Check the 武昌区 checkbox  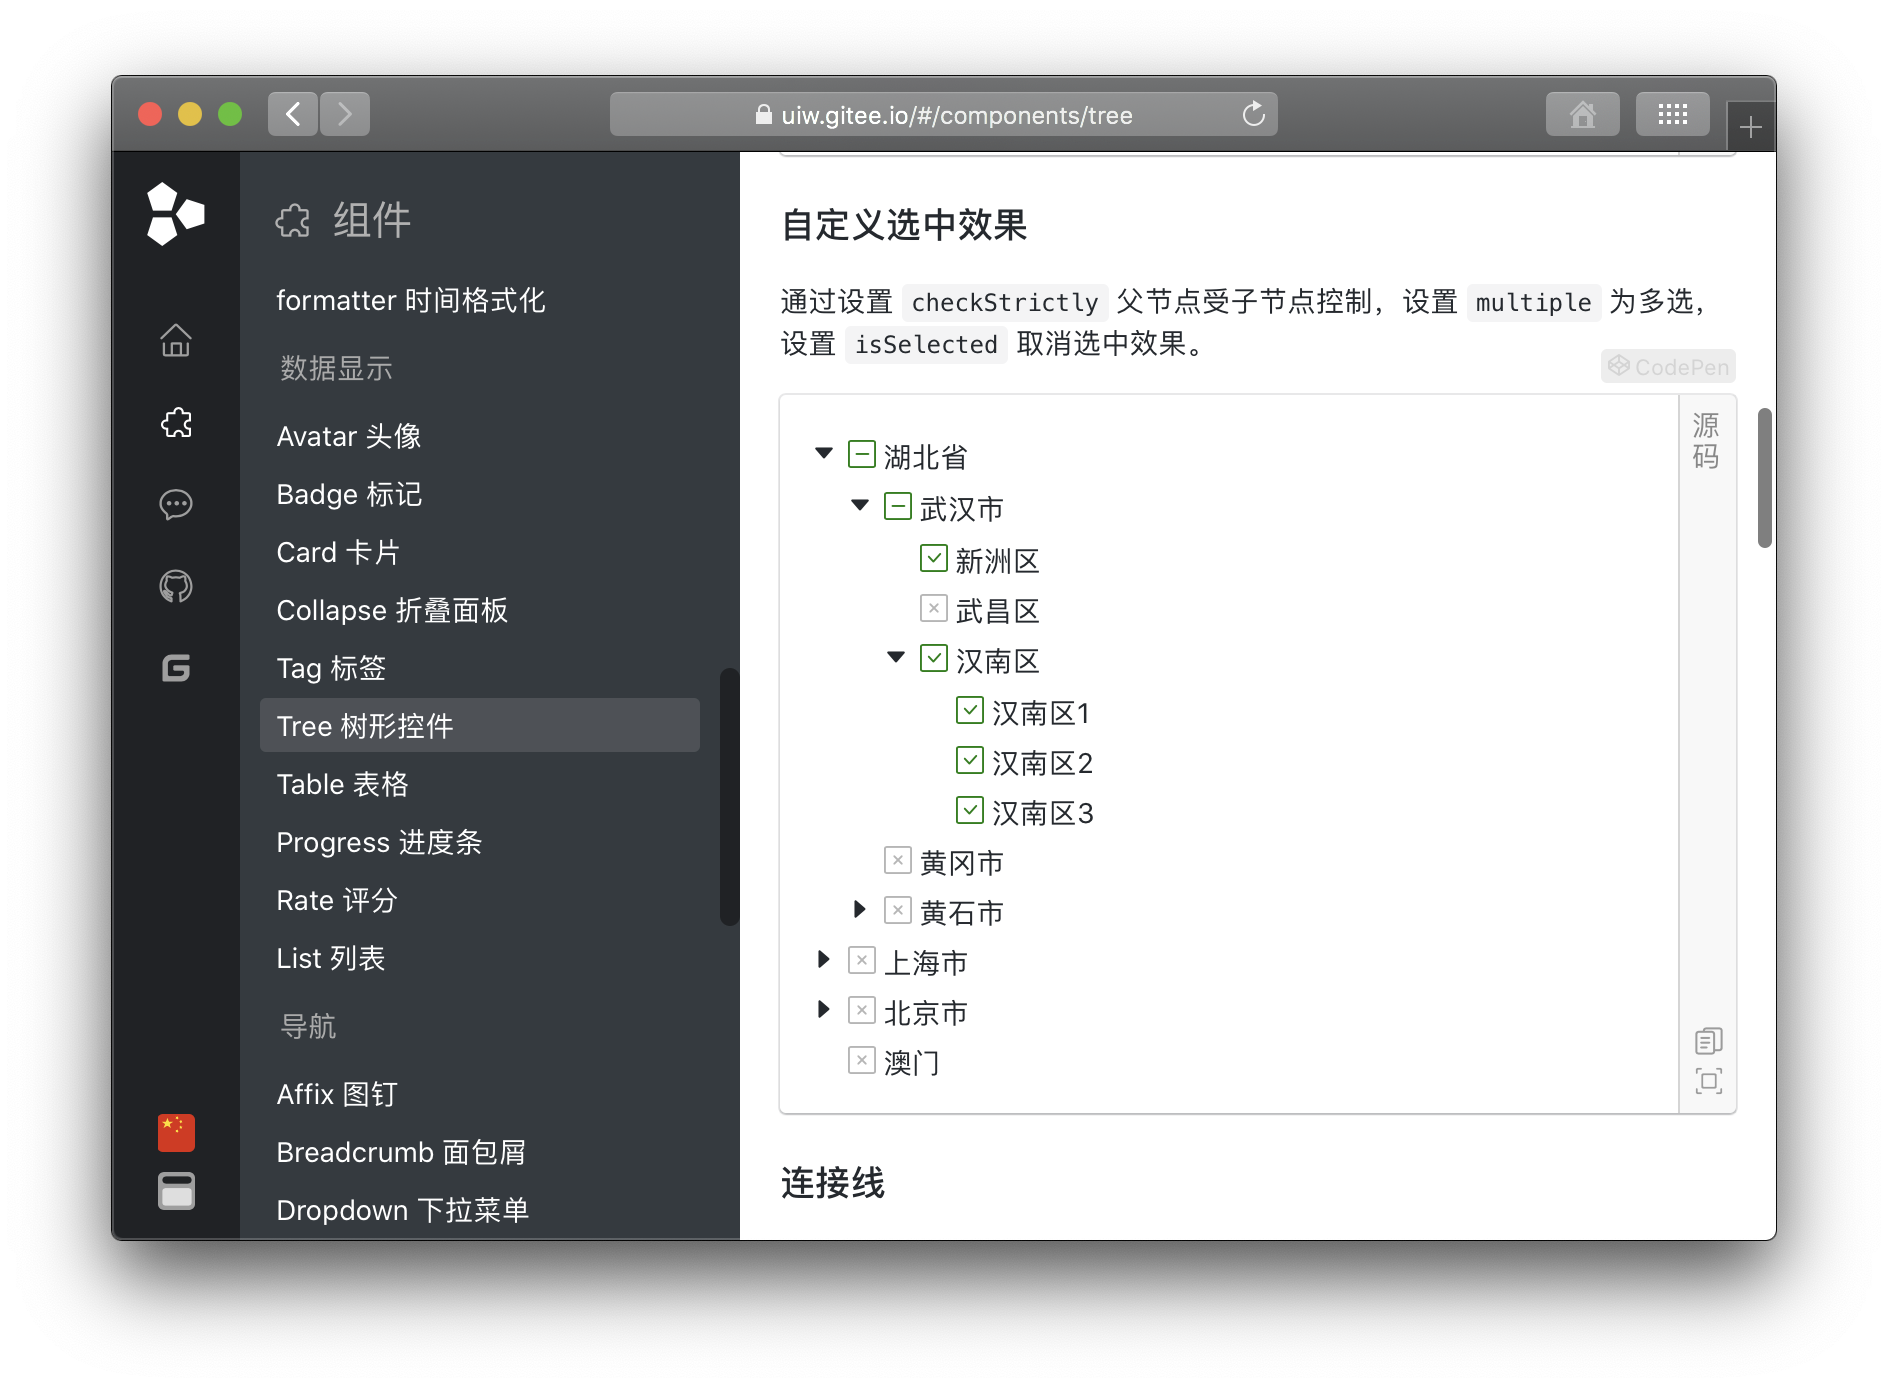(933, 608)
